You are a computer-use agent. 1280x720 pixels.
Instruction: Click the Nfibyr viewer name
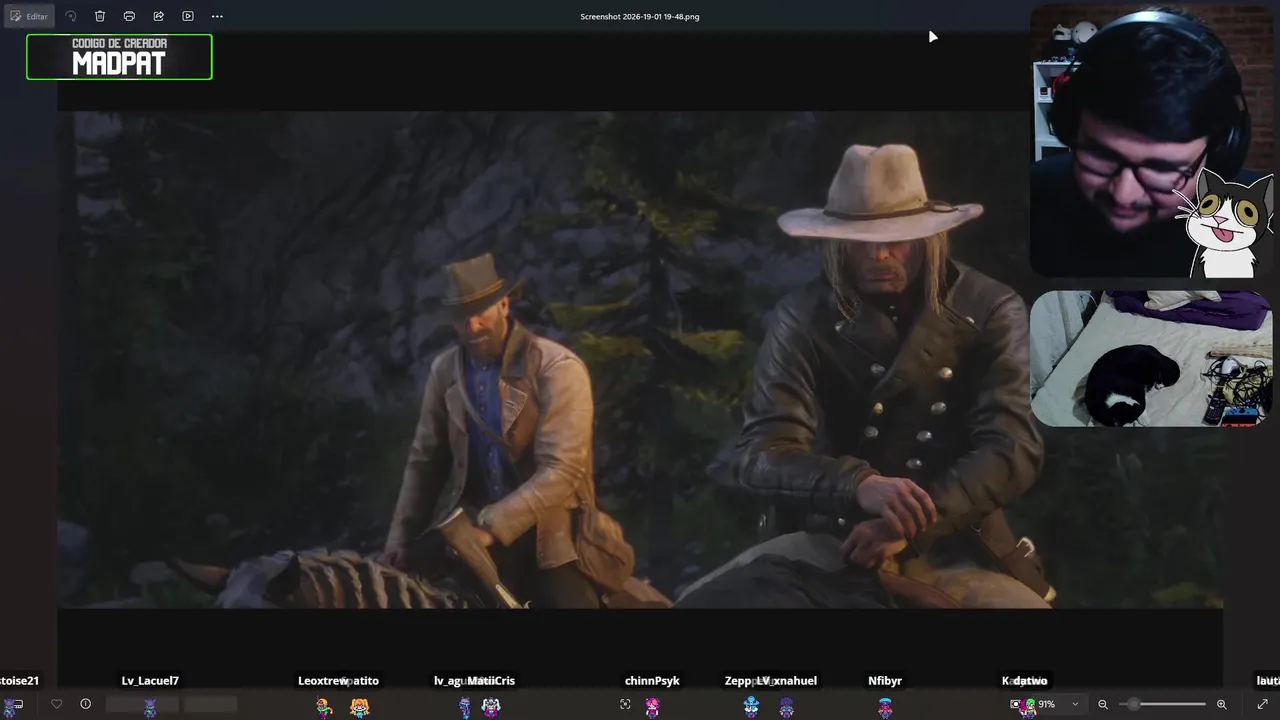(885, 681)
